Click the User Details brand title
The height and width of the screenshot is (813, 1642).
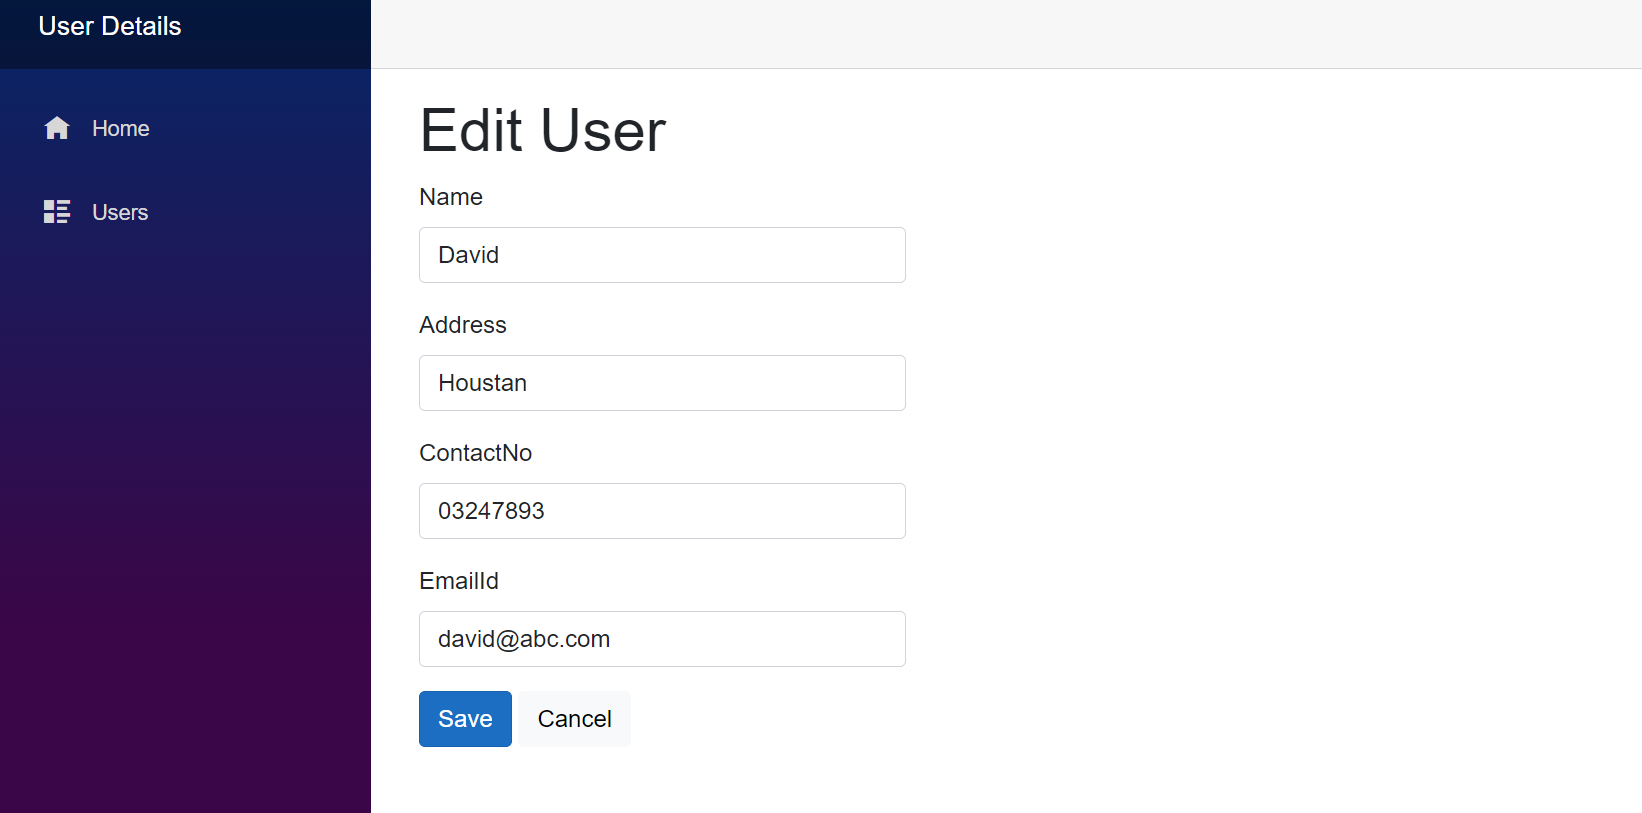click(110, 26)
